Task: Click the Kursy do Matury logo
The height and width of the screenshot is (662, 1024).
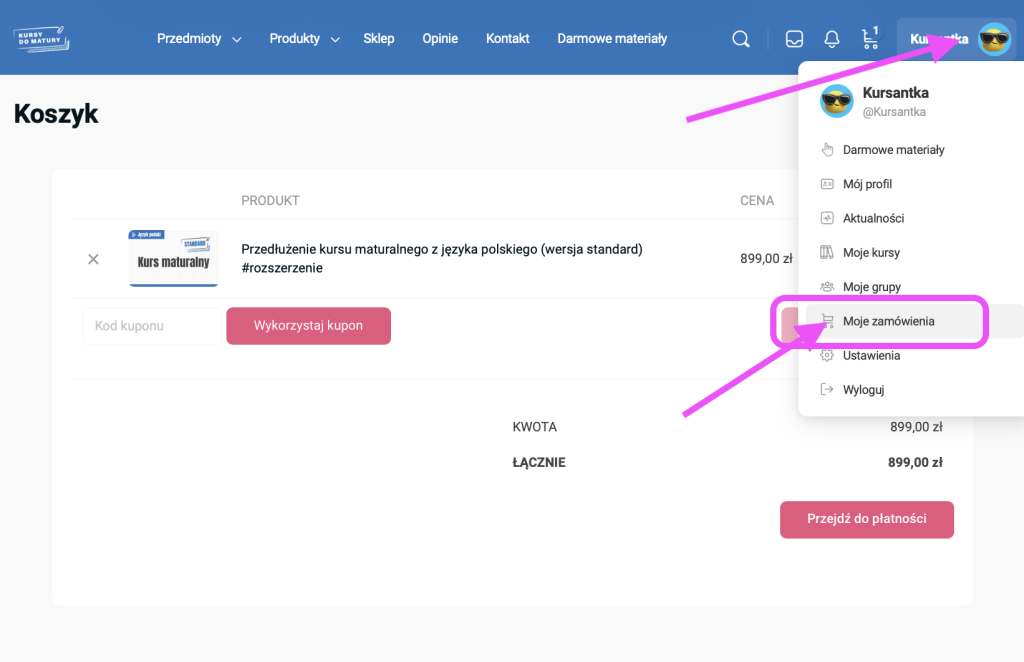Action: coord(42,39)
